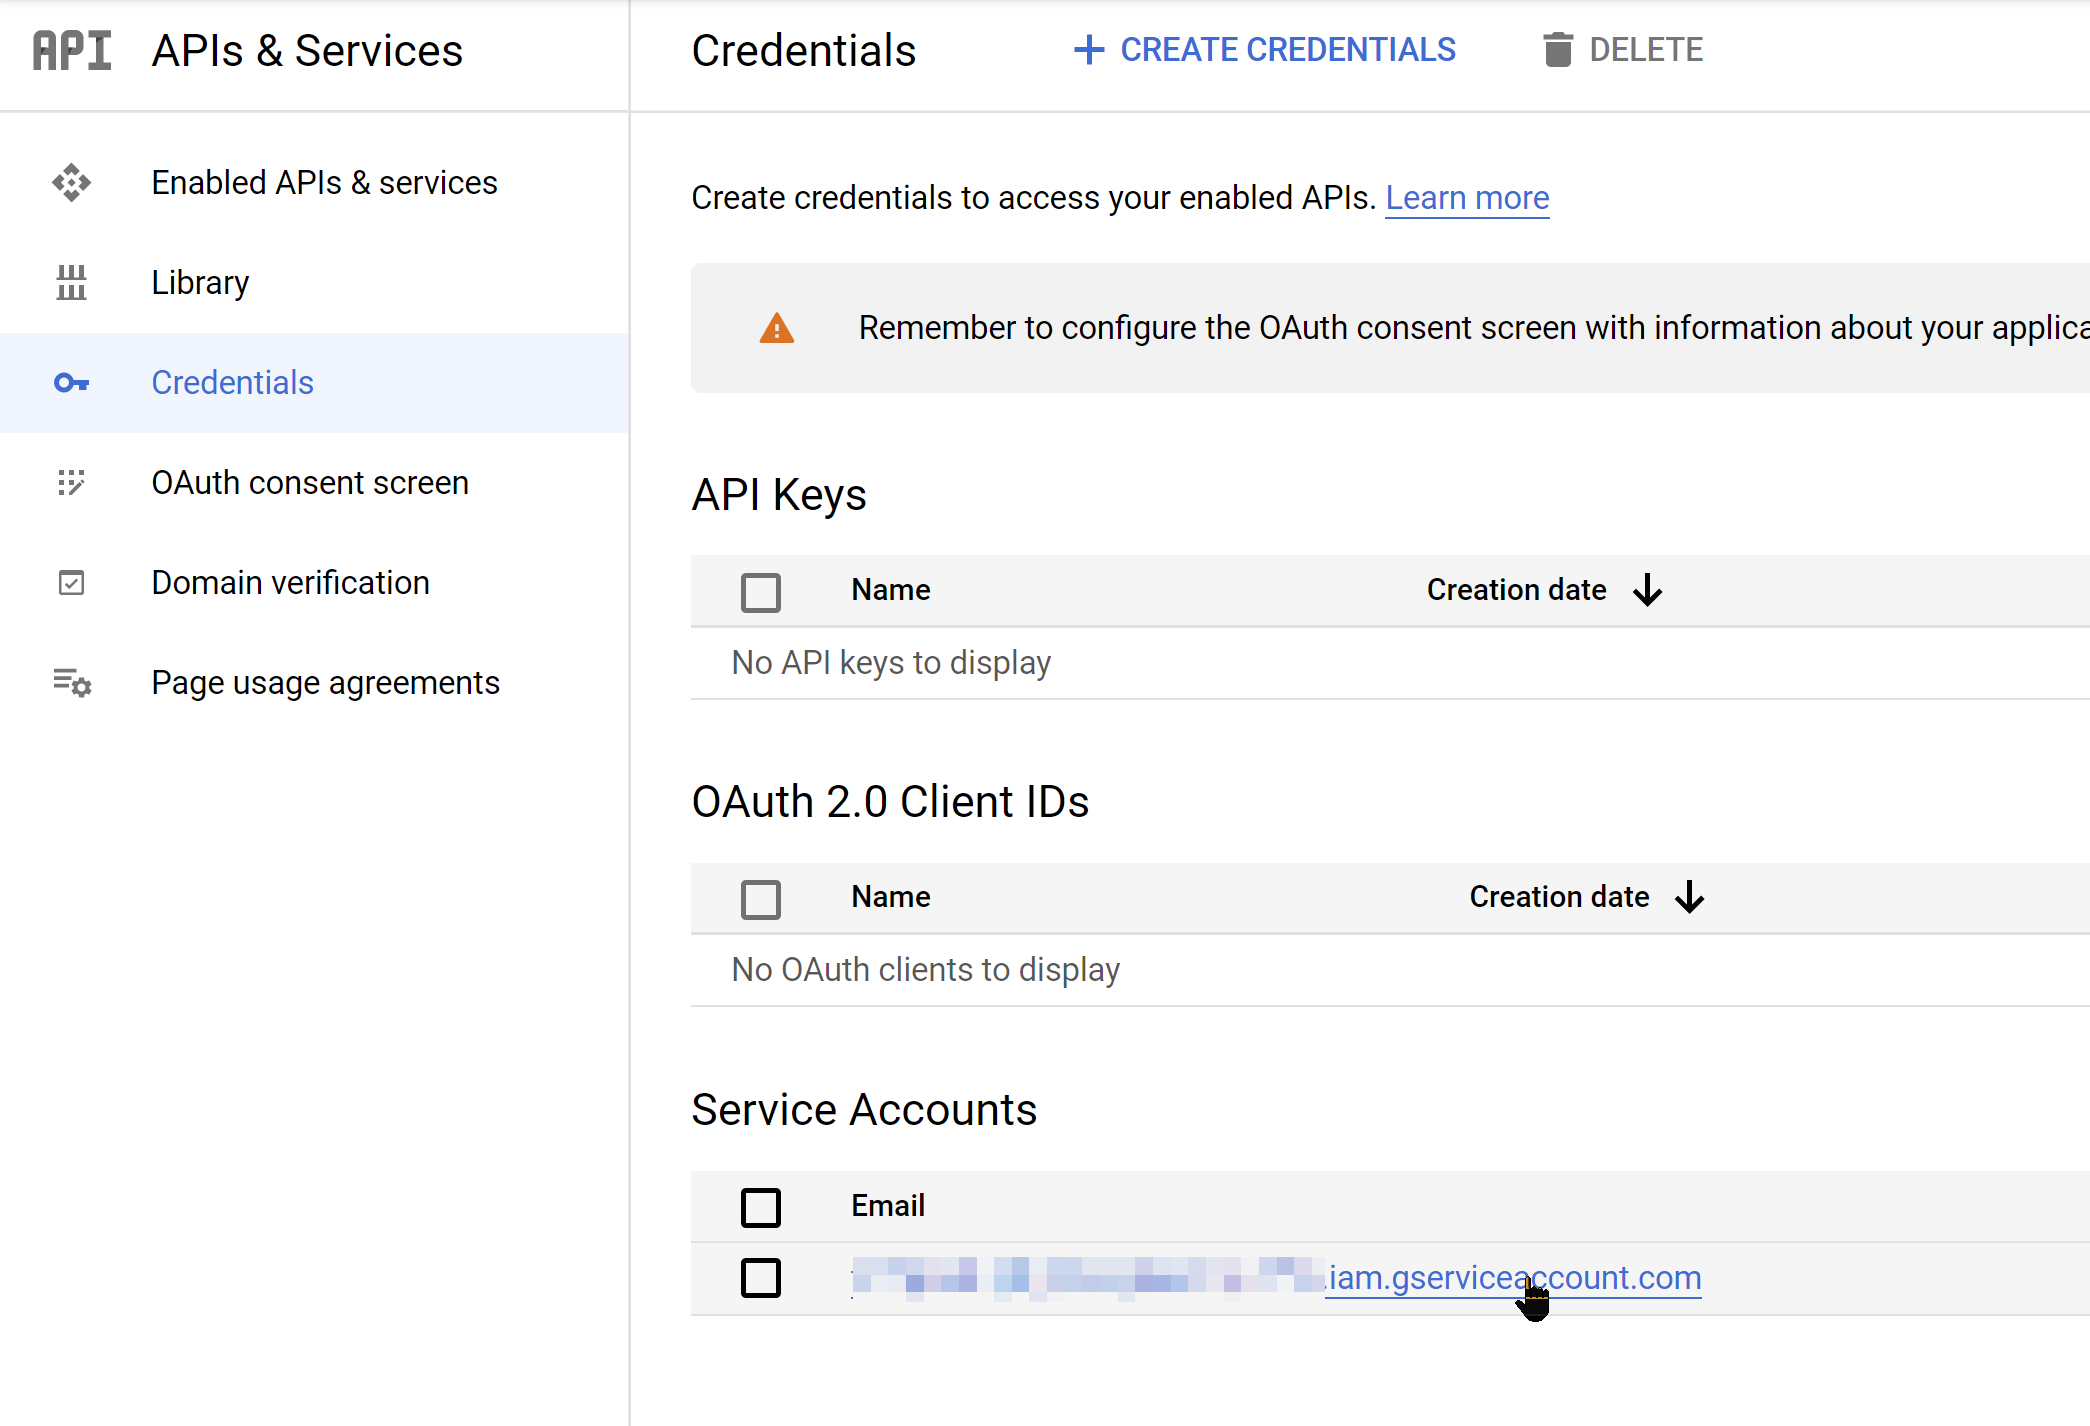The height and width of the screenshot is (1426, 2090).
Task: Click the Library grid icon
Action: point(71,283)
